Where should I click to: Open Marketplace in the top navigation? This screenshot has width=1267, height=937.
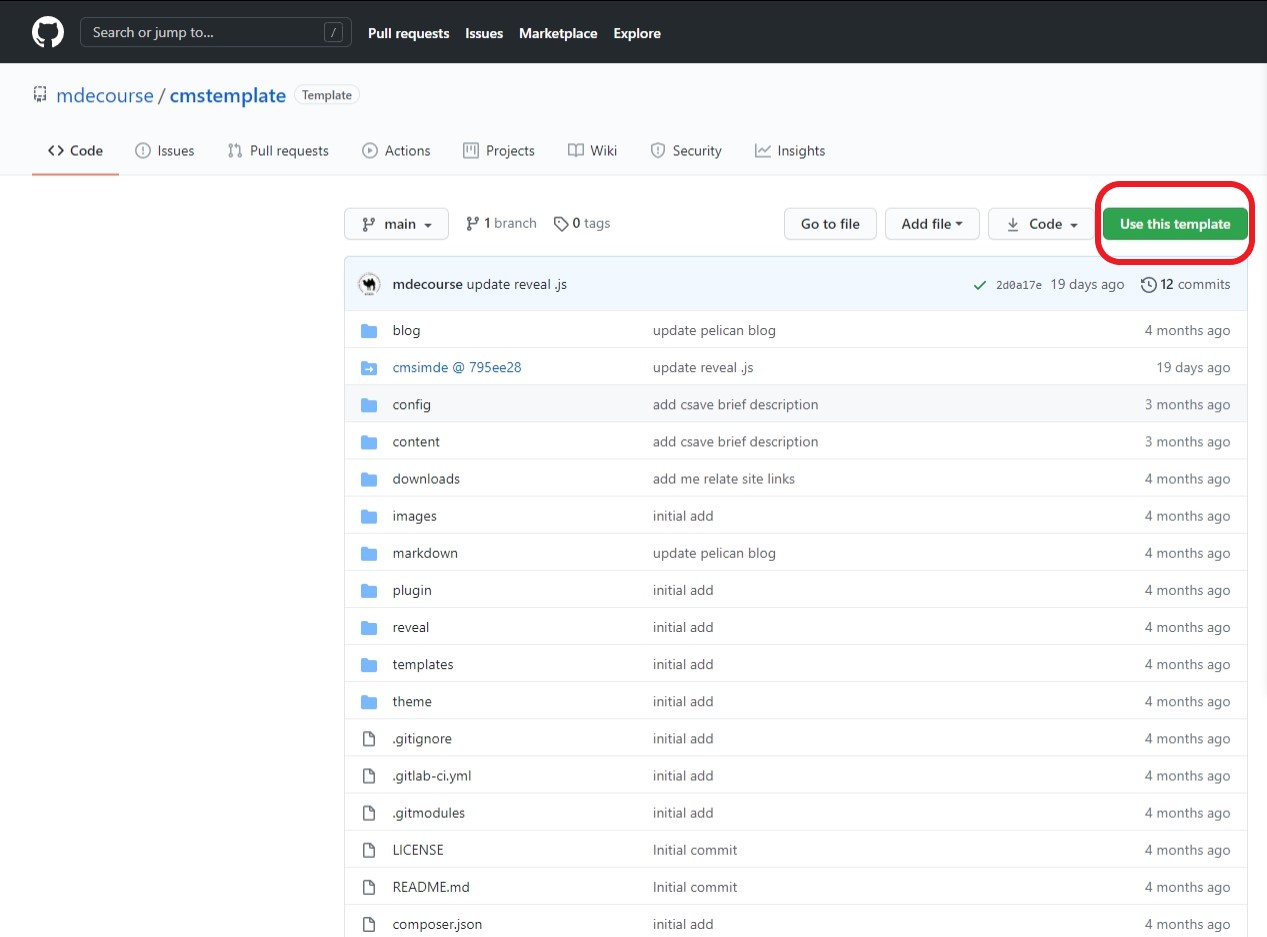558,33
